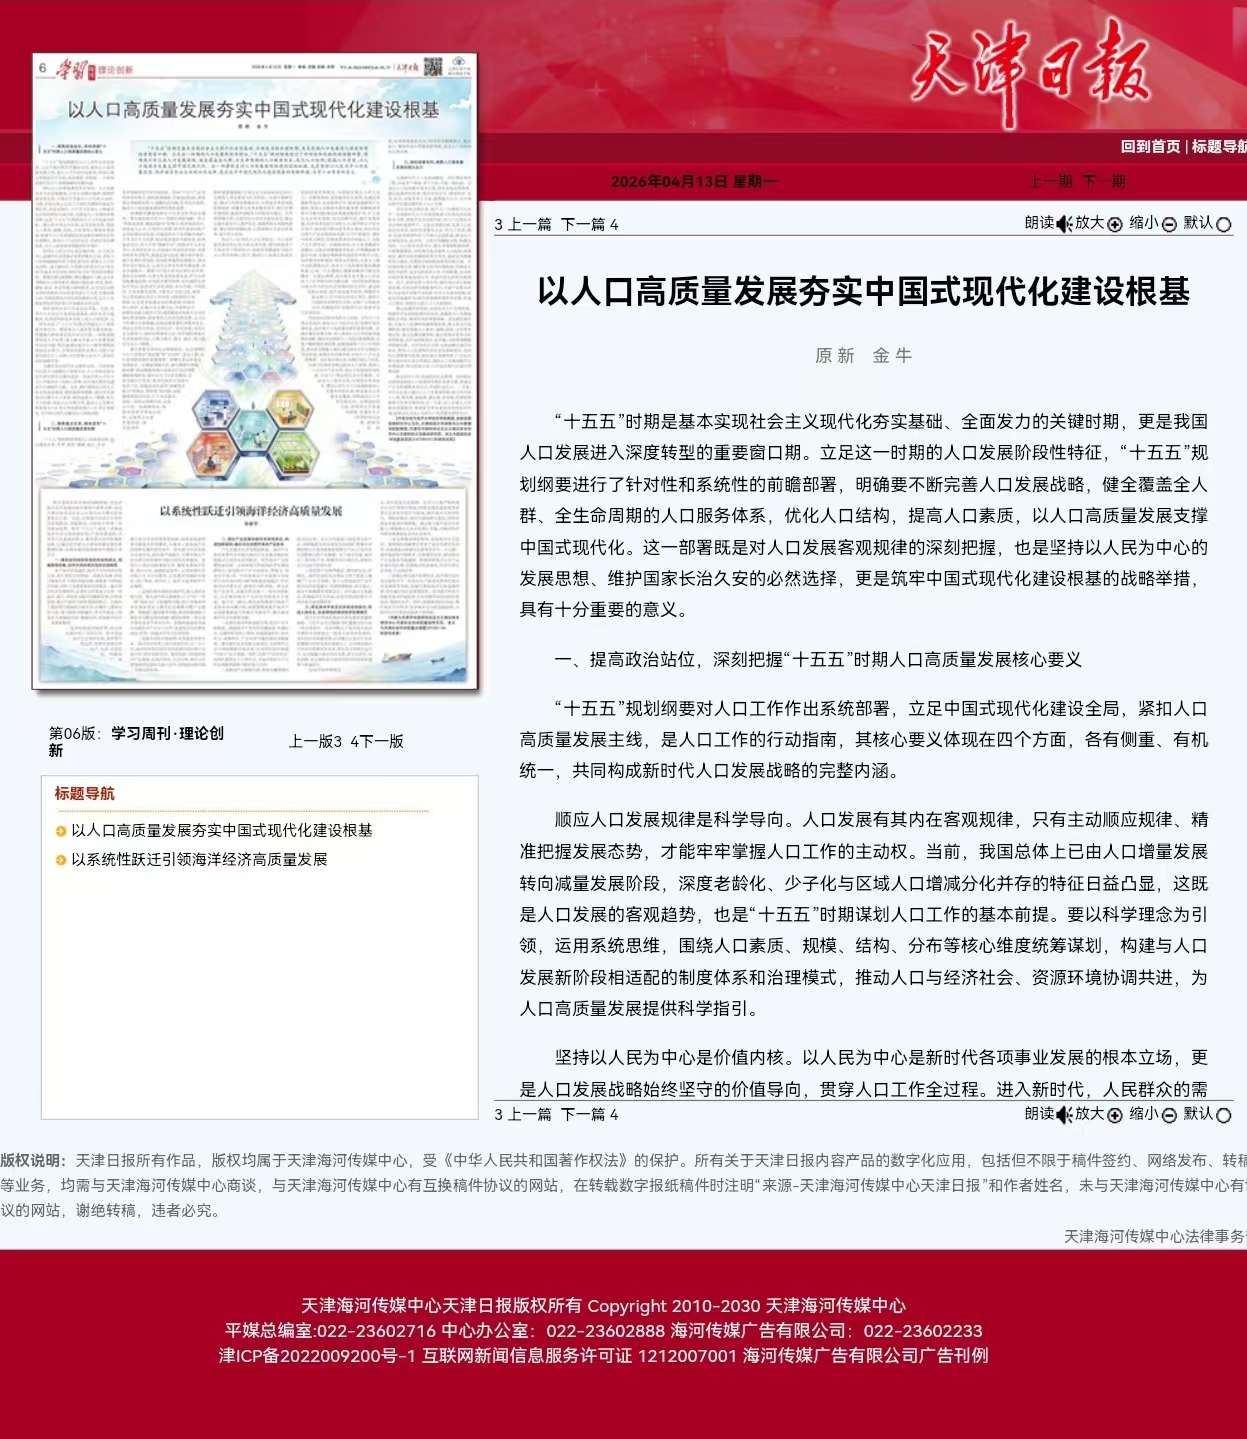Jump to the next issue with 下一期
This screenshot has height=1439, width=1247.
pos(1104,181)
